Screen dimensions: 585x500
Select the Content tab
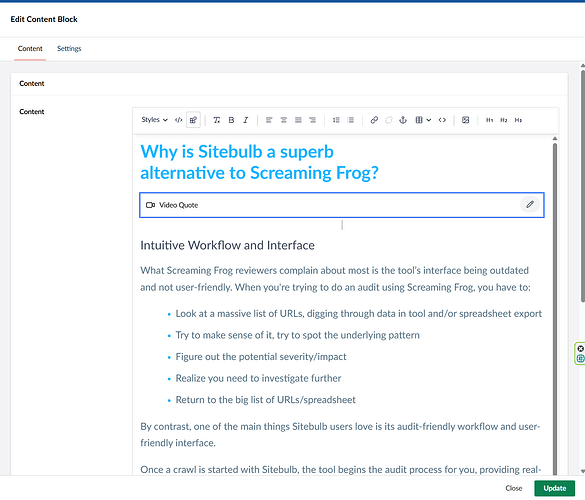30,49
